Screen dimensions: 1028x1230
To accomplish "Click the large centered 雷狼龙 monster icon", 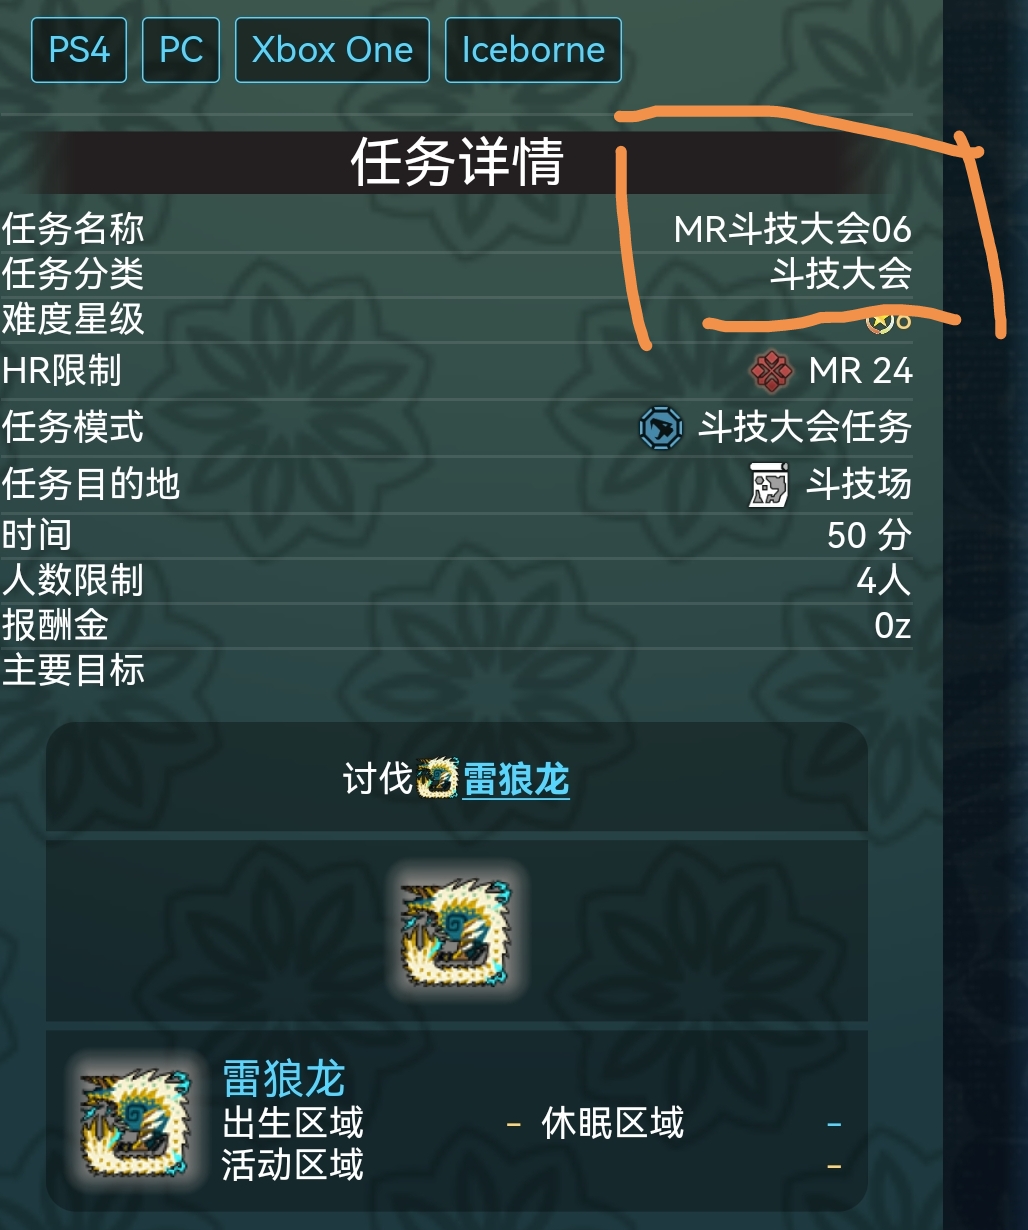I will pos(457,930).
